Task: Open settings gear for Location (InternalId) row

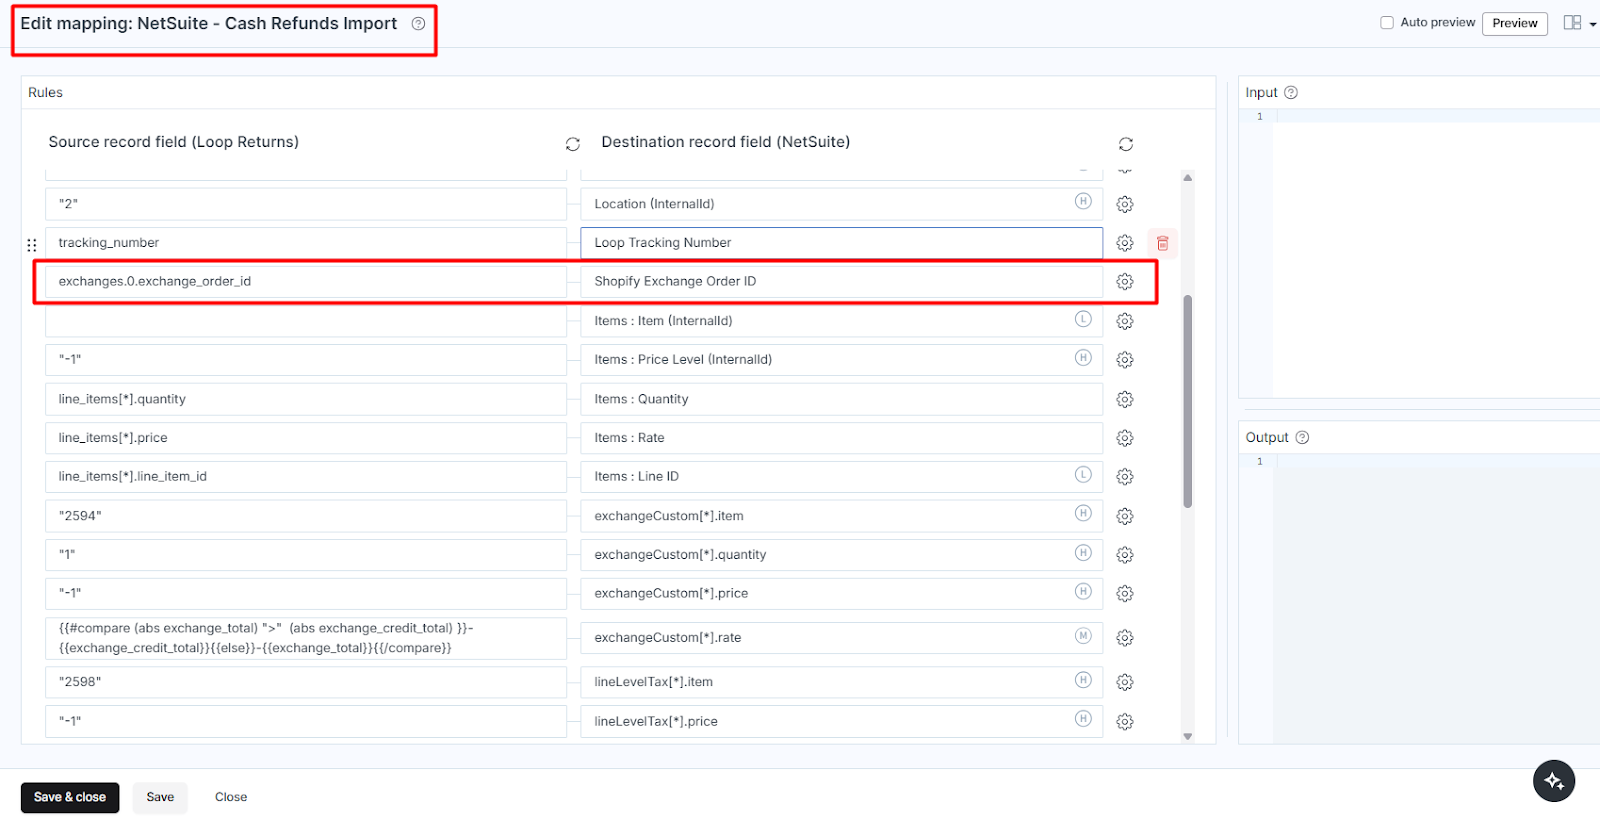Action: coord(1125,204)
